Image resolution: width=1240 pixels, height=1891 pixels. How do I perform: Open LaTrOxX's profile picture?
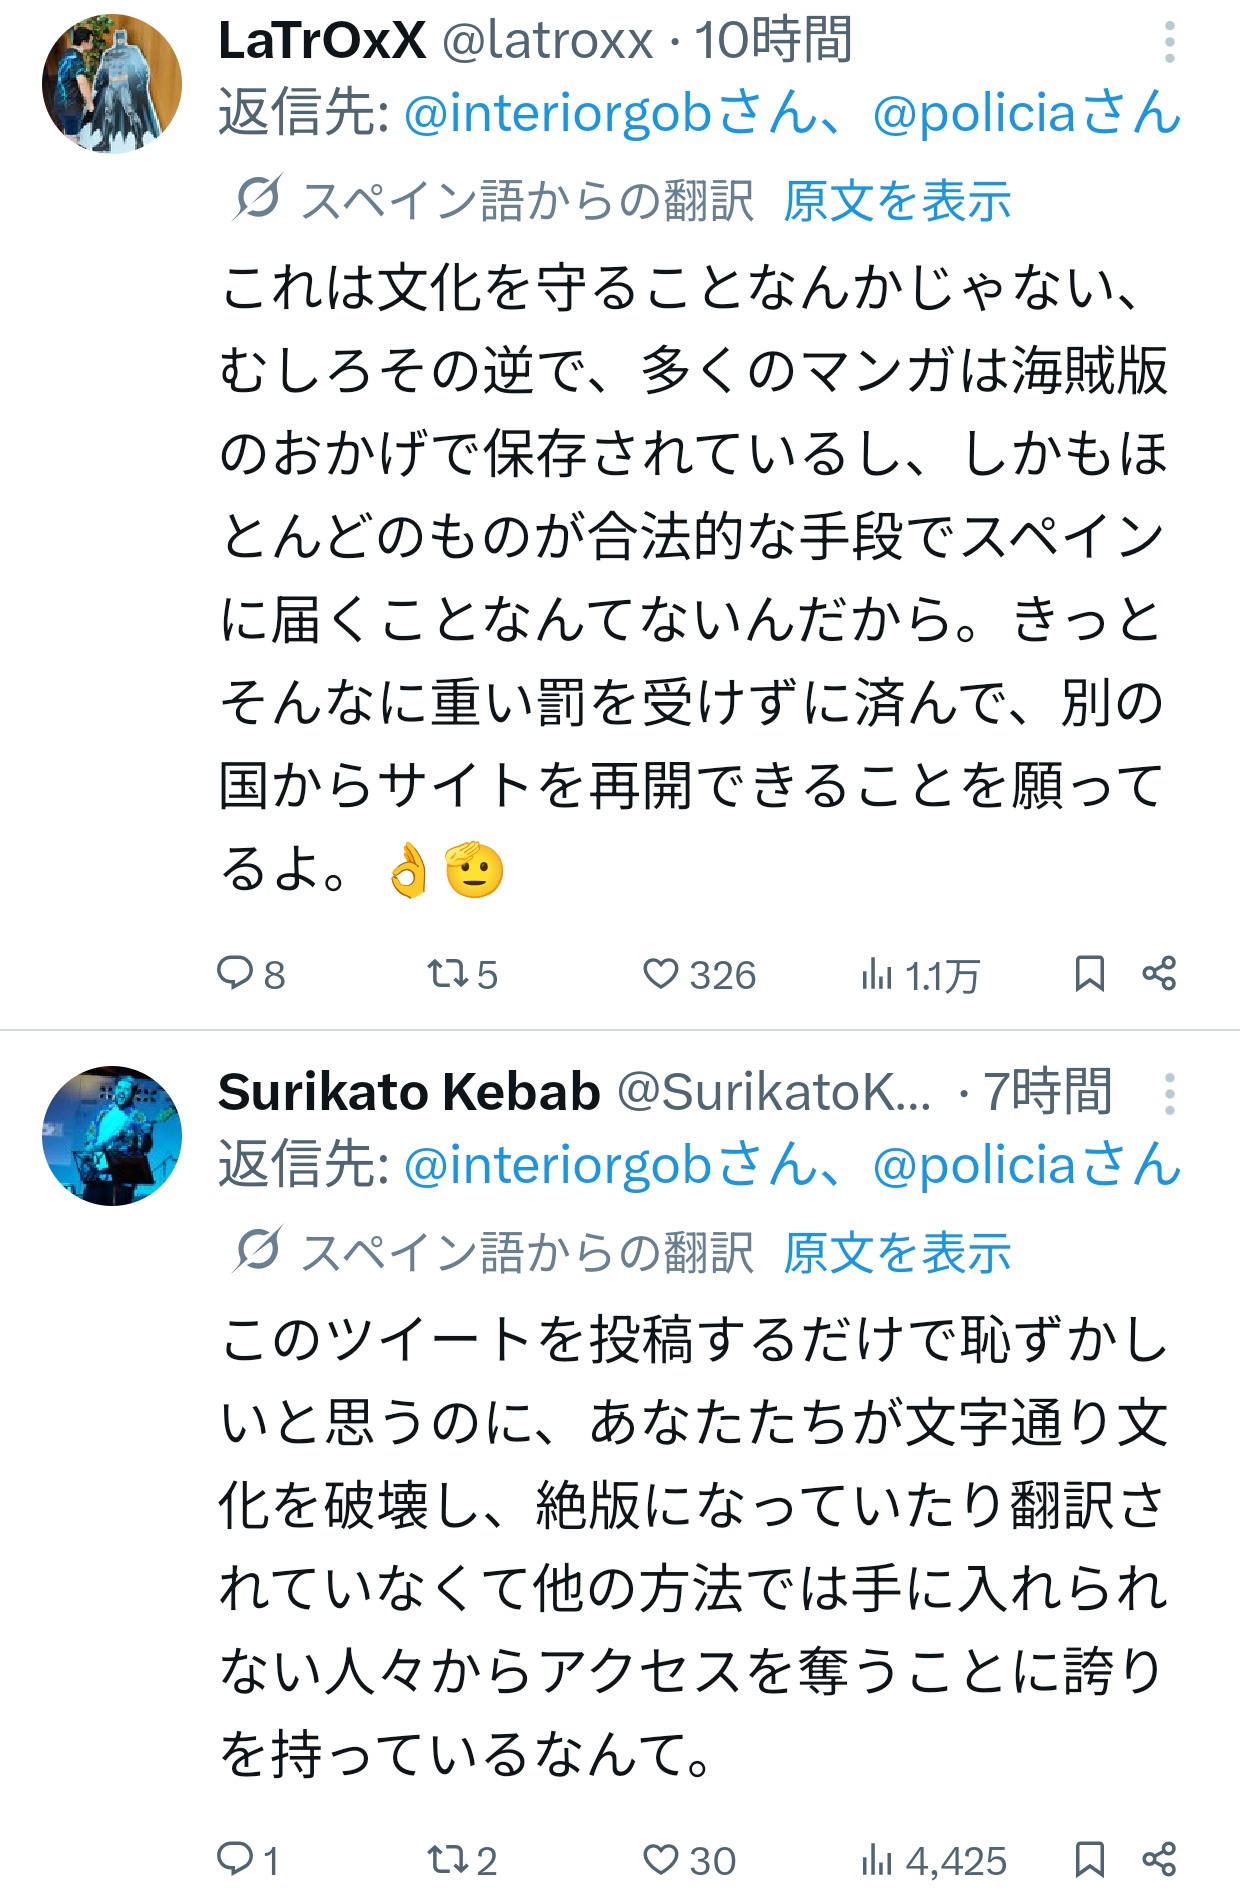(112, 83)
